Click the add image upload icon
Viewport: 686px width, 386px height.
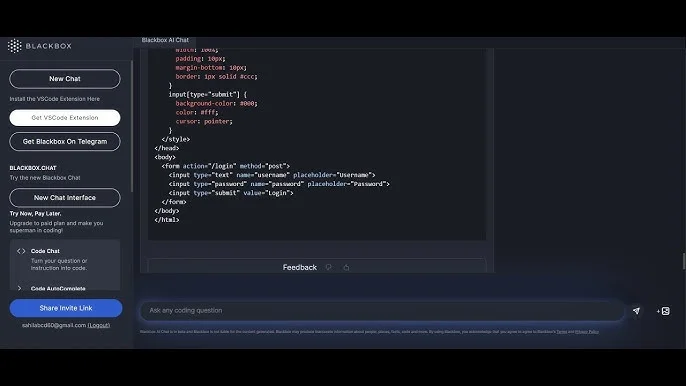click(663, 311)
